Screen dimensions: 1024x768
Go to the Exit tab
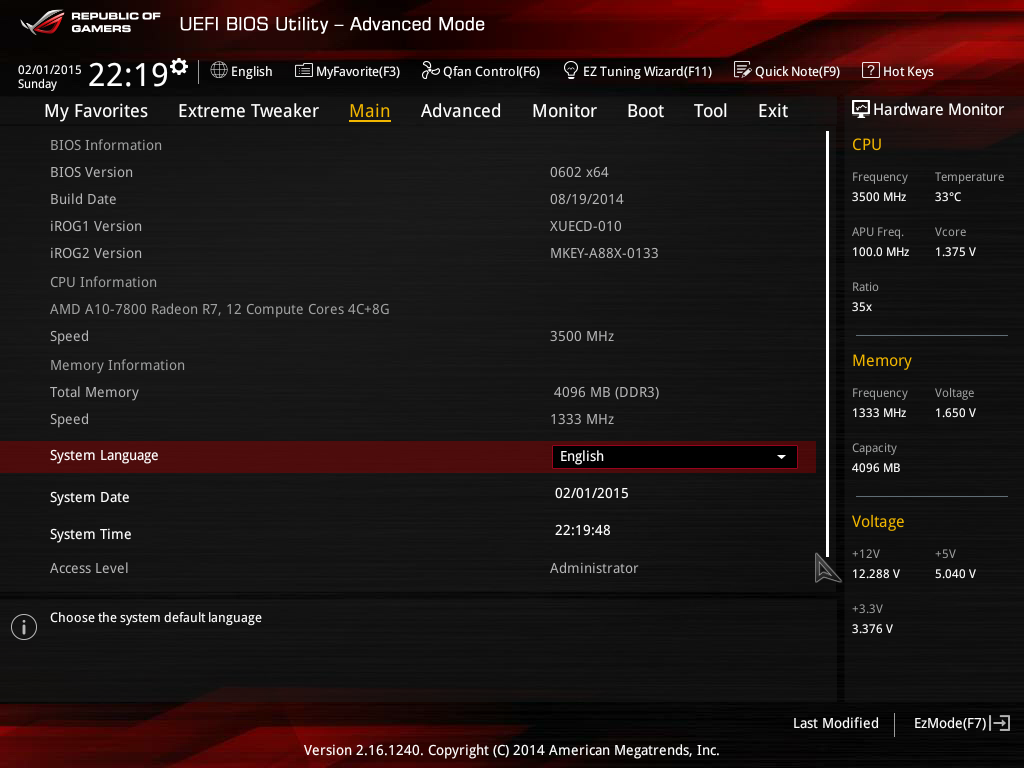tap(773, 111)
